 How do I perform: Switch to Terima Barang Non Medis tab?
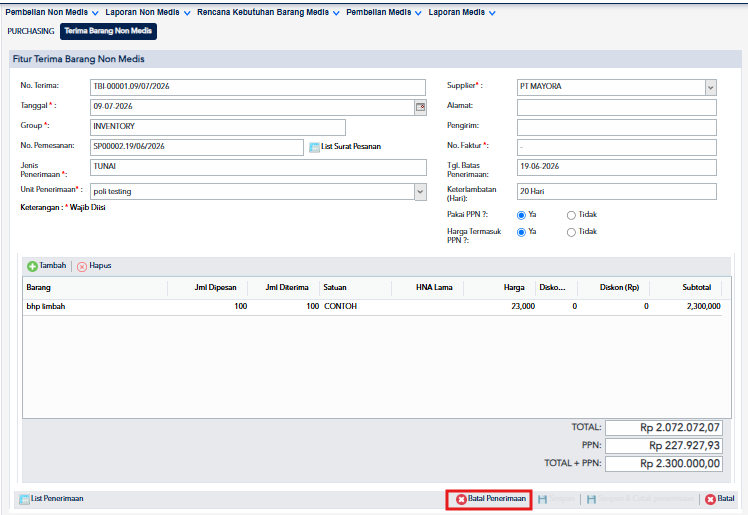(108, 31)
